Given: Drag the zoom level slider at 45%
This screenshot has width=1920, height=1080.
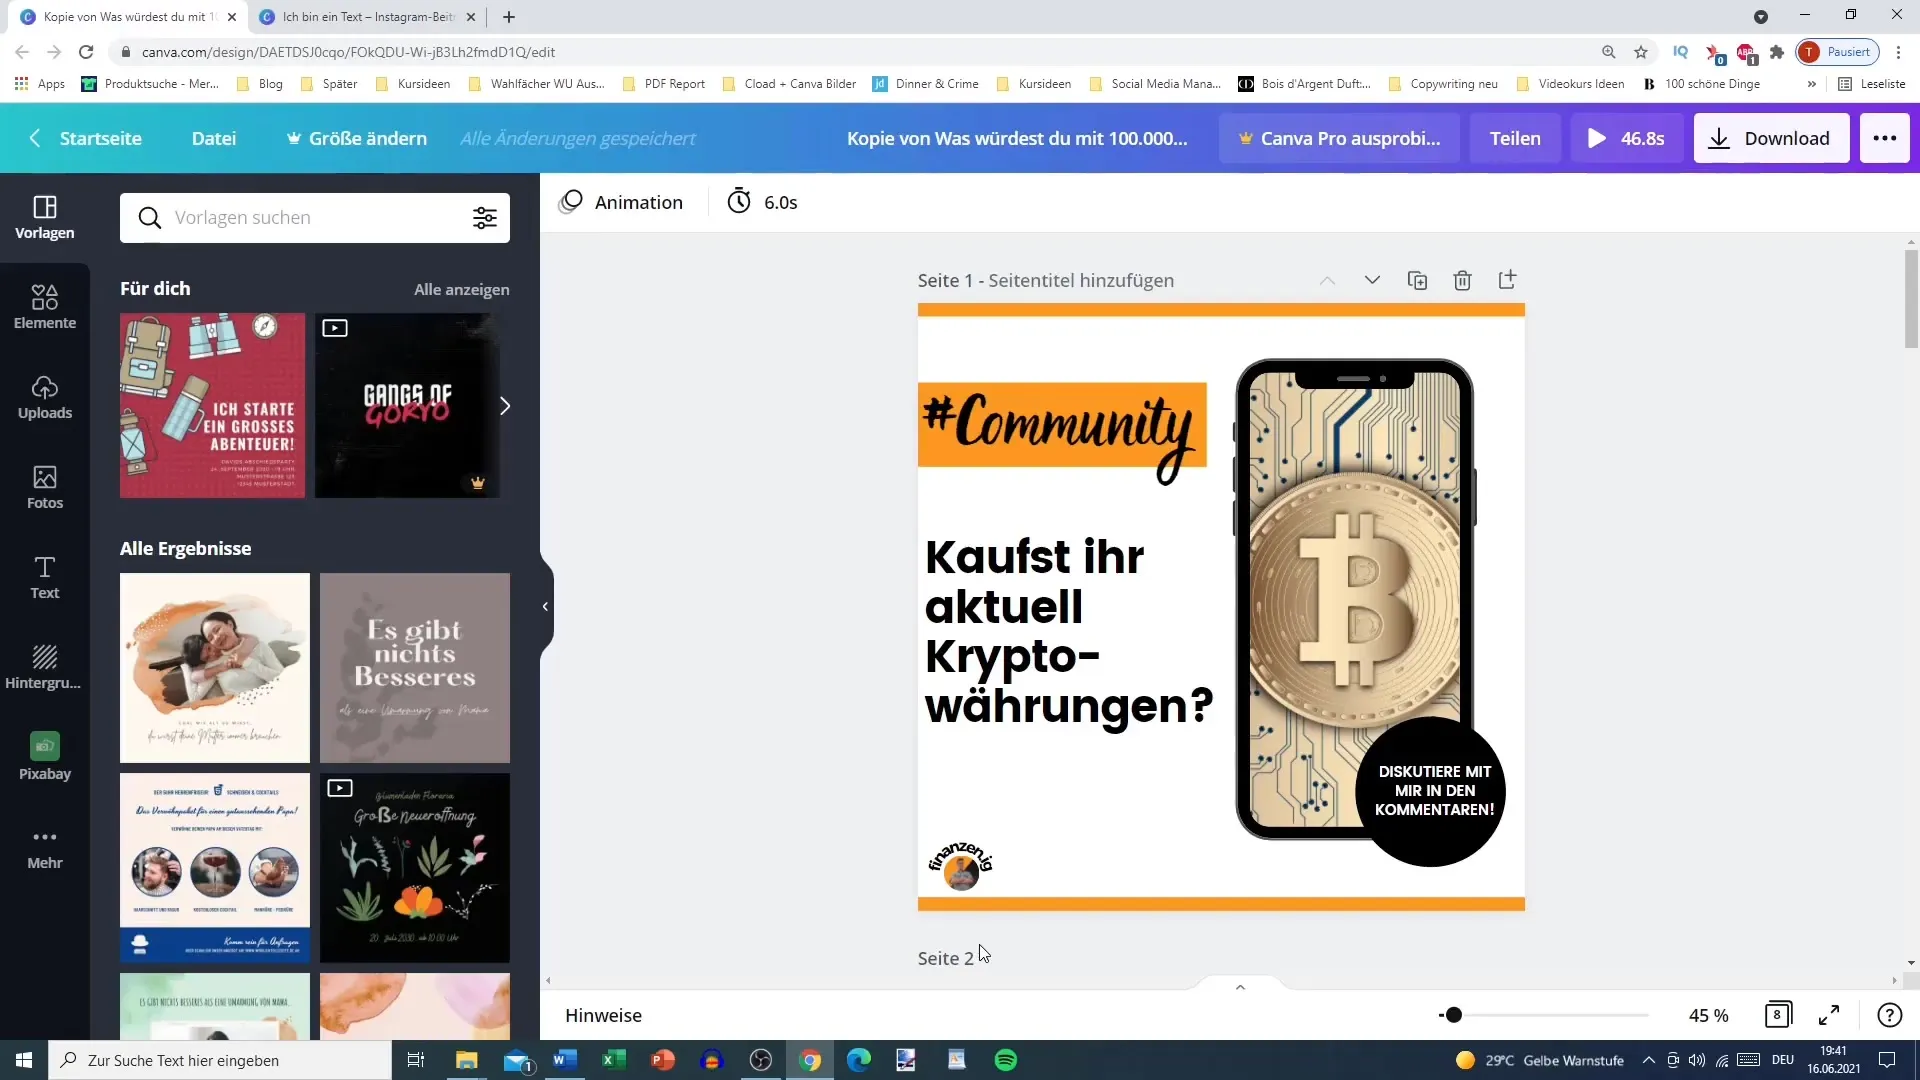Looking at the screenshot, I should click(x=1451, y=1015).
